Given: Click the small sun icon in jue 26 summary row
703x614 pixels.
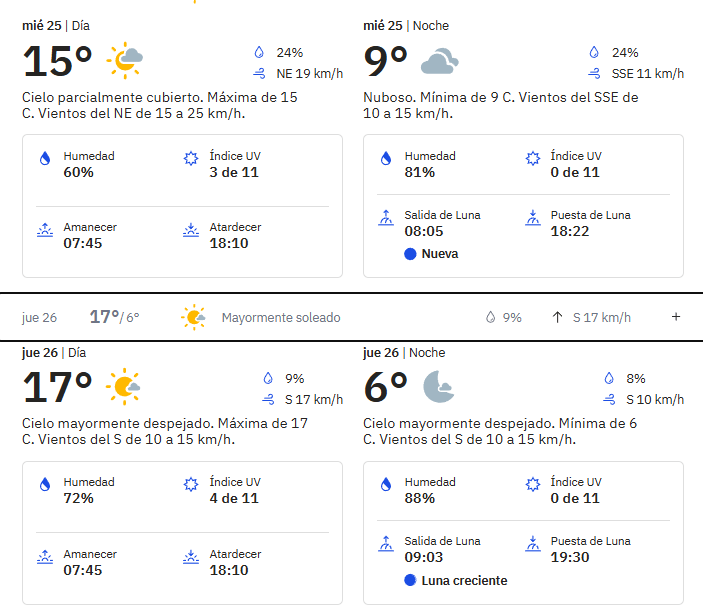Looking at the screenshot, I should tap(194, 317).
